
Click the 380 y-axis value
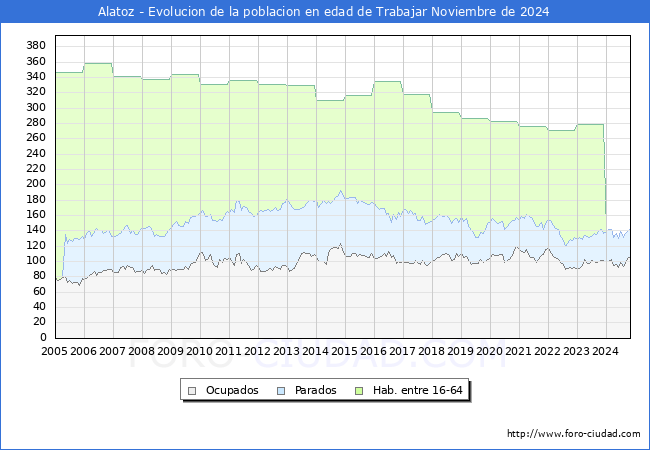pos(36,46)
